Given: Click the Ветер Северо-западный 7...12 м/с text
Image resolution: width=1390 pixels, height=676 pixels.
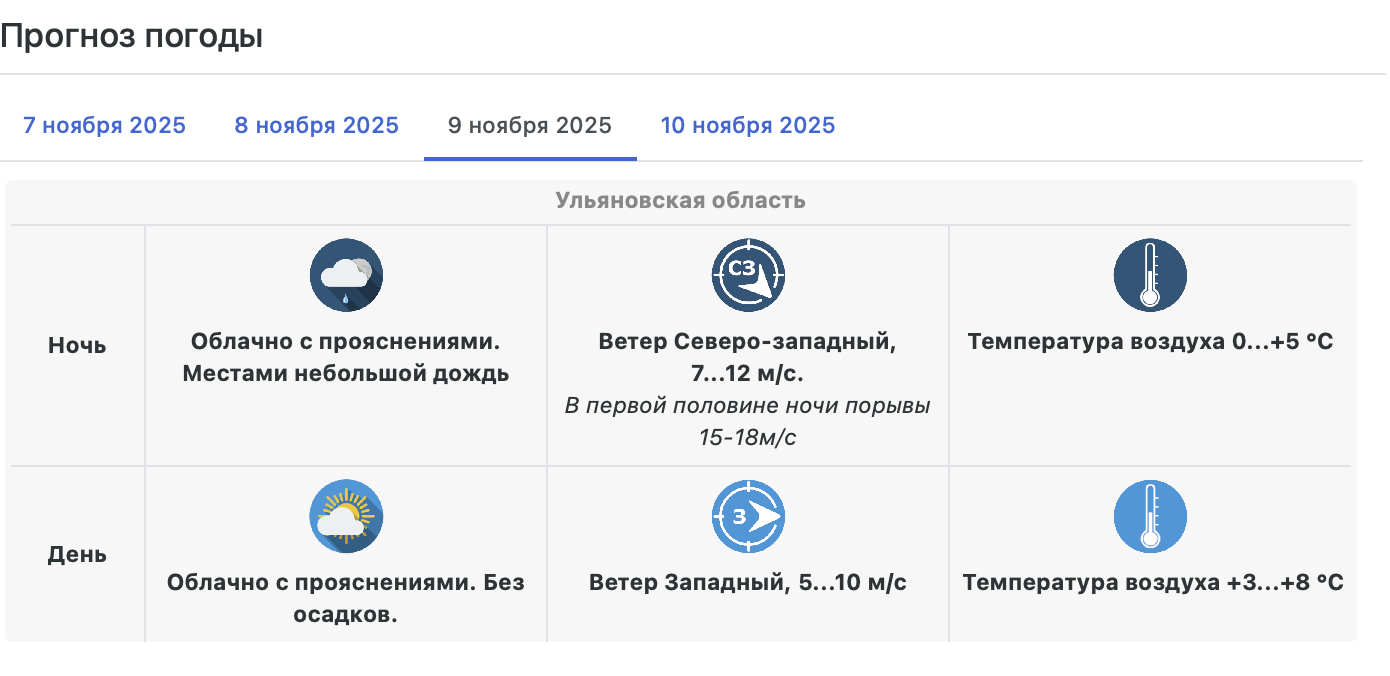Looking at the screenshot, I should click(x=748, y=358).
